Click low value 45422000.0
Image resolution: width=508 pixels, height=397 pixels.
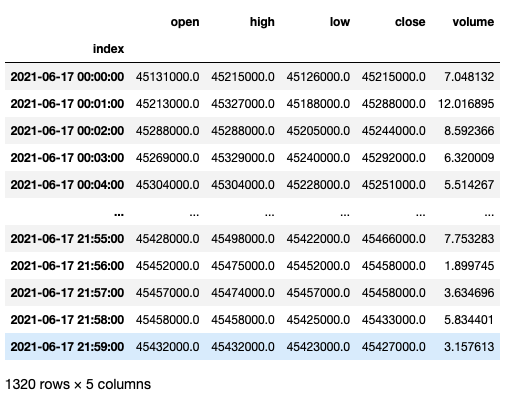tap(318, 239)
